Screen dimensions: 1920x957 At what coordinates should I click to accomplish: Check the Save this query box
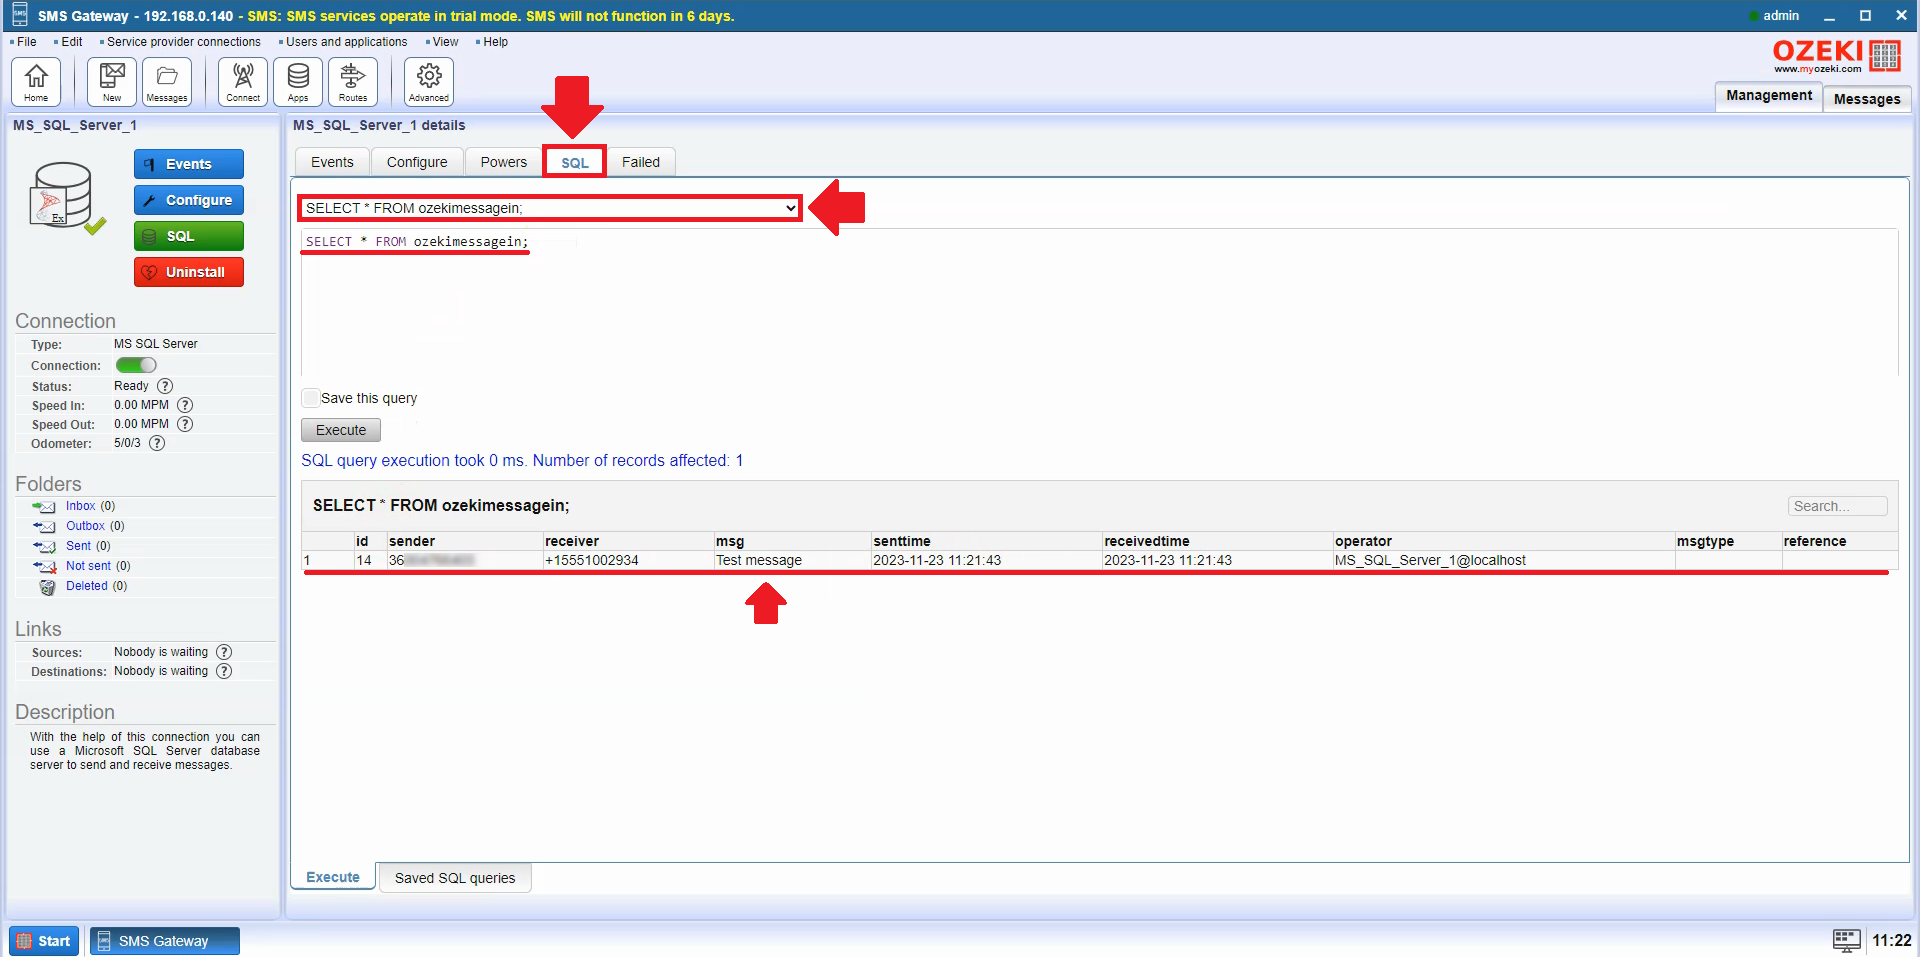pyautogui.click(x=311, y=398)
